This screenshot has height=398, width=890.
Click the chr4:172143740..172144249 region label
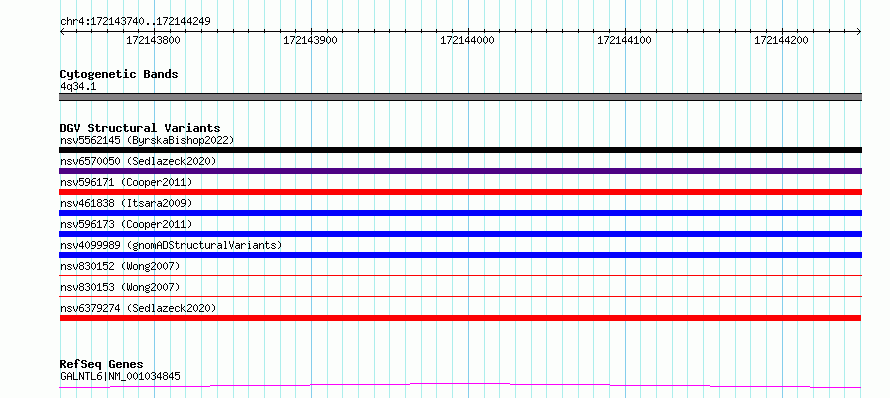tap(135, 22)
